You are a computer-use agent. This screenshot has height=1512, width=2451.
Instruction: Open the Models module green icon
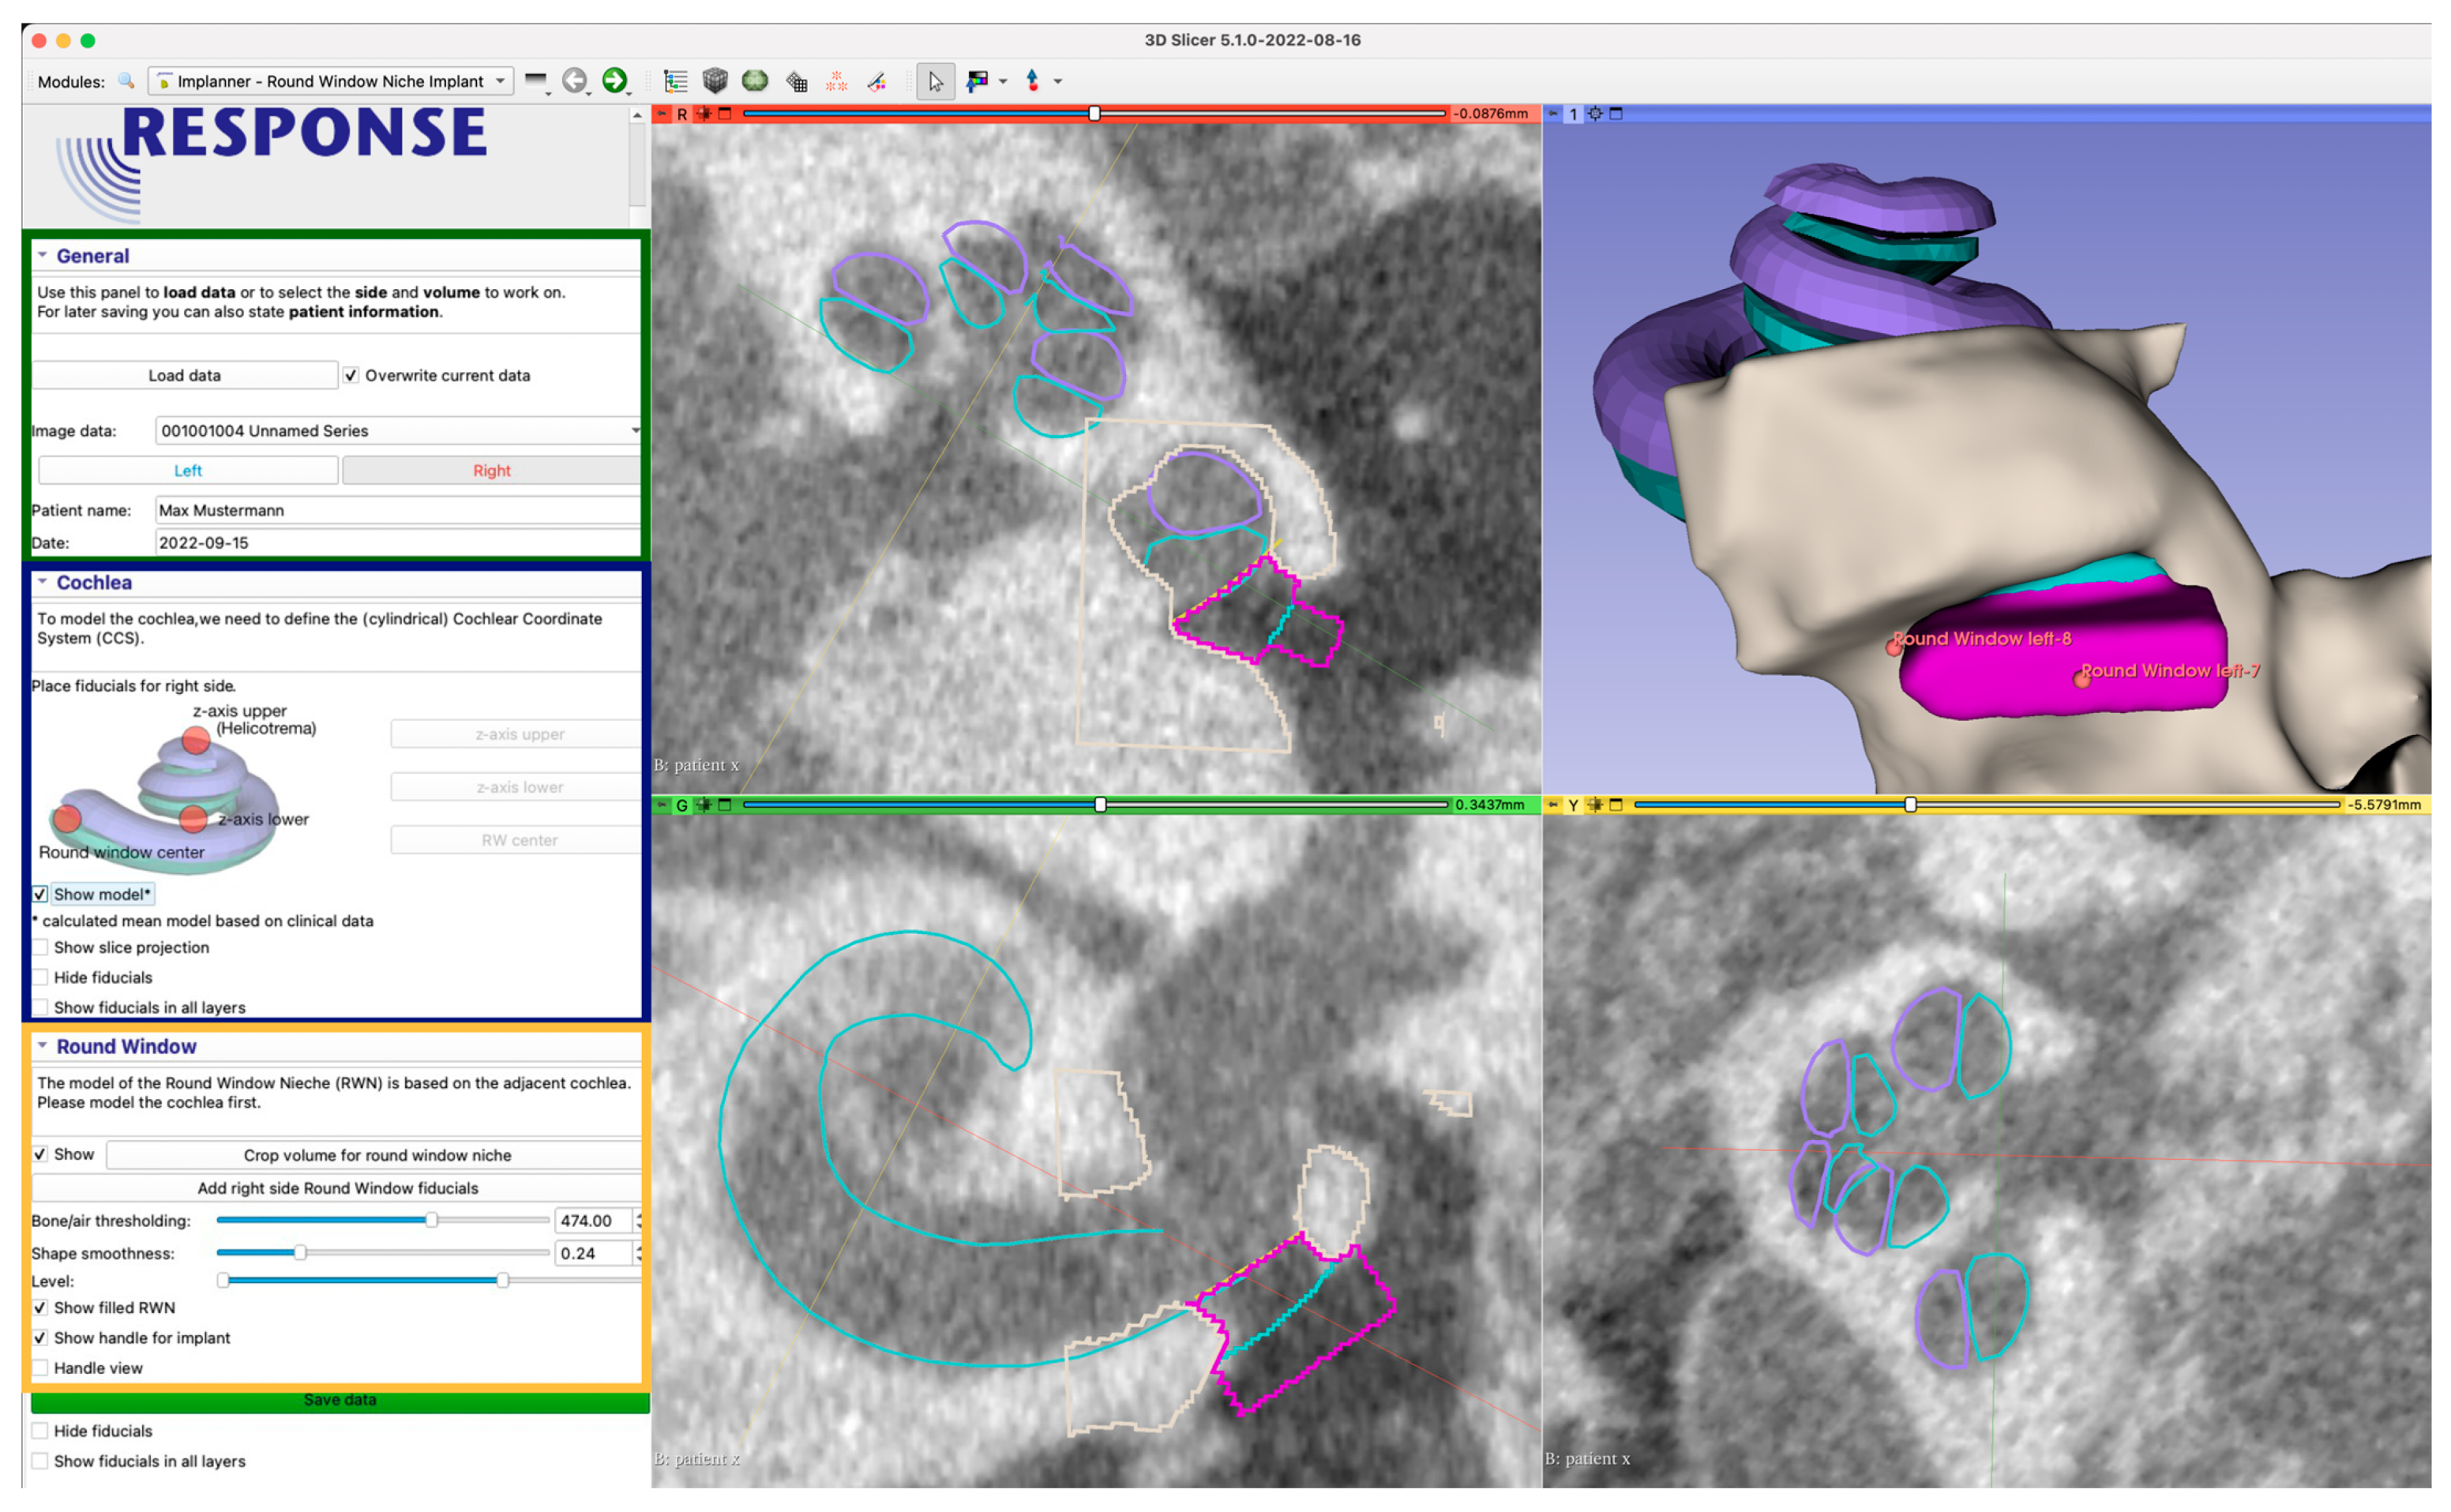pyautogui.click(x=754, y=81)
